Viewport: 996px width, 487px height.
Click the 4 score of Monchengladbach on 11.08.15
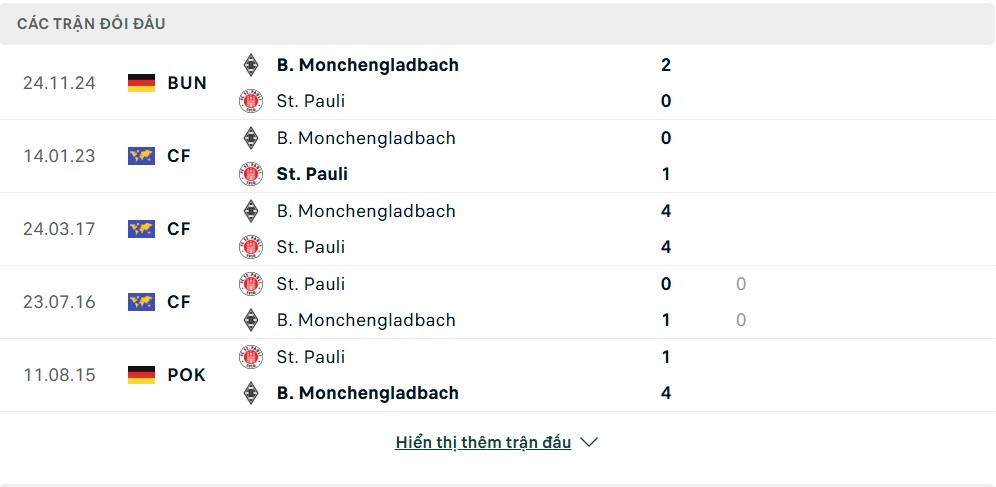click(x=666, y=393)
